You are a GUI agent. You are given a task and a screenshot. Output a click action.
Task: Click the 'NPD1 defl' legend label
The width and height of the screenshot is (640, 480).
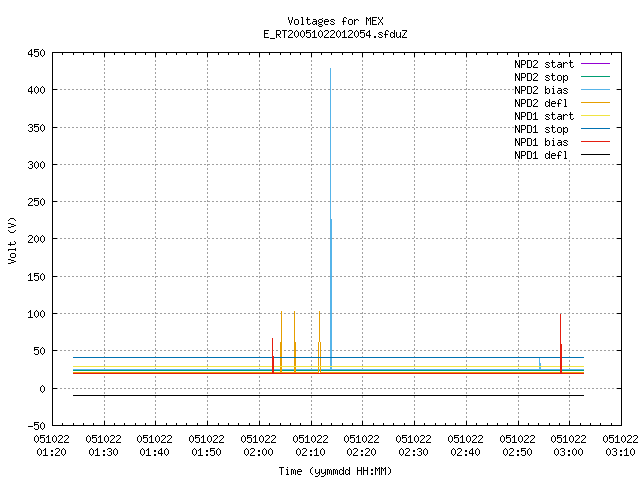(541, 156)
